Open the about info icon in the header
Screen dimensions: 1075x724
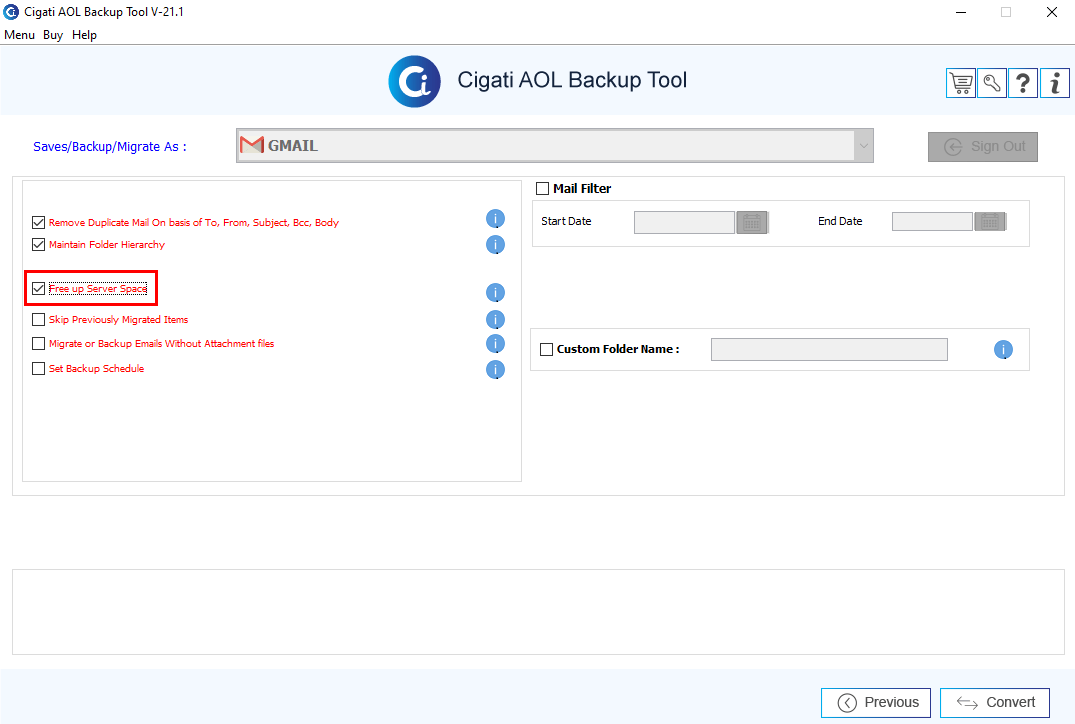[1054, 84]
